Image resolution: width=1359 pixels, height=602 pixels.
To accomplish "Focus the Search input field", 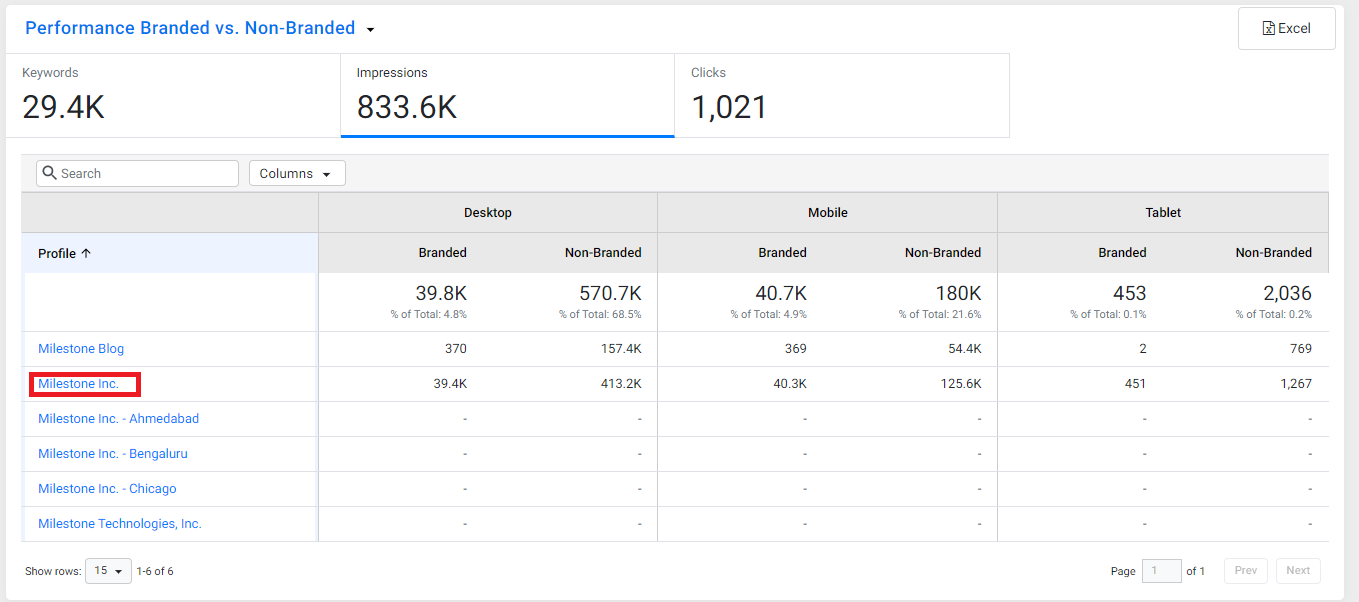I will pos(138,173).
